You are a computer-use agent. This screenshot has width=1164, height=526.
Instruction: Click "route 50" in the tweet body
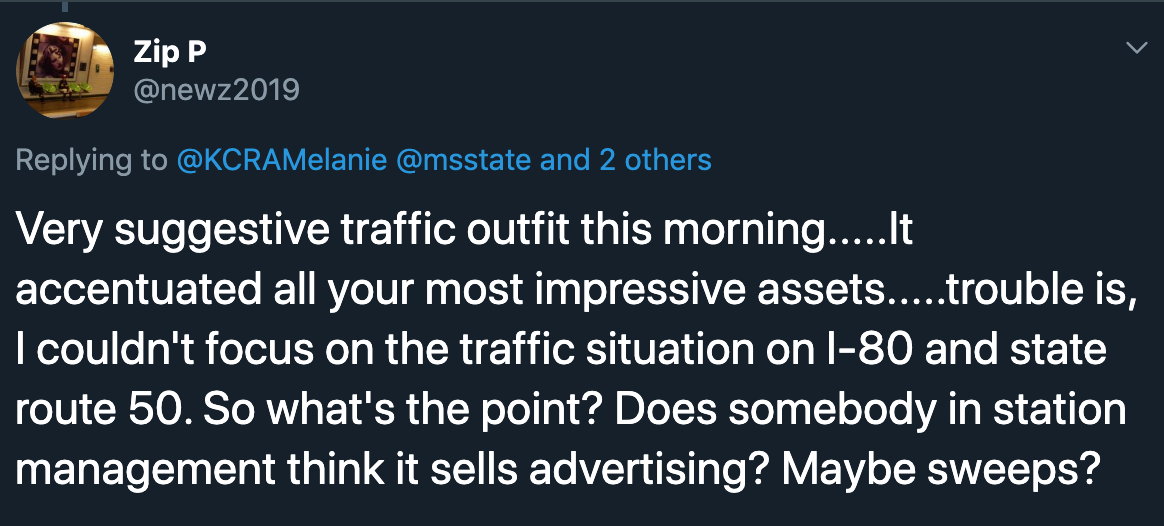pos(90,409)
